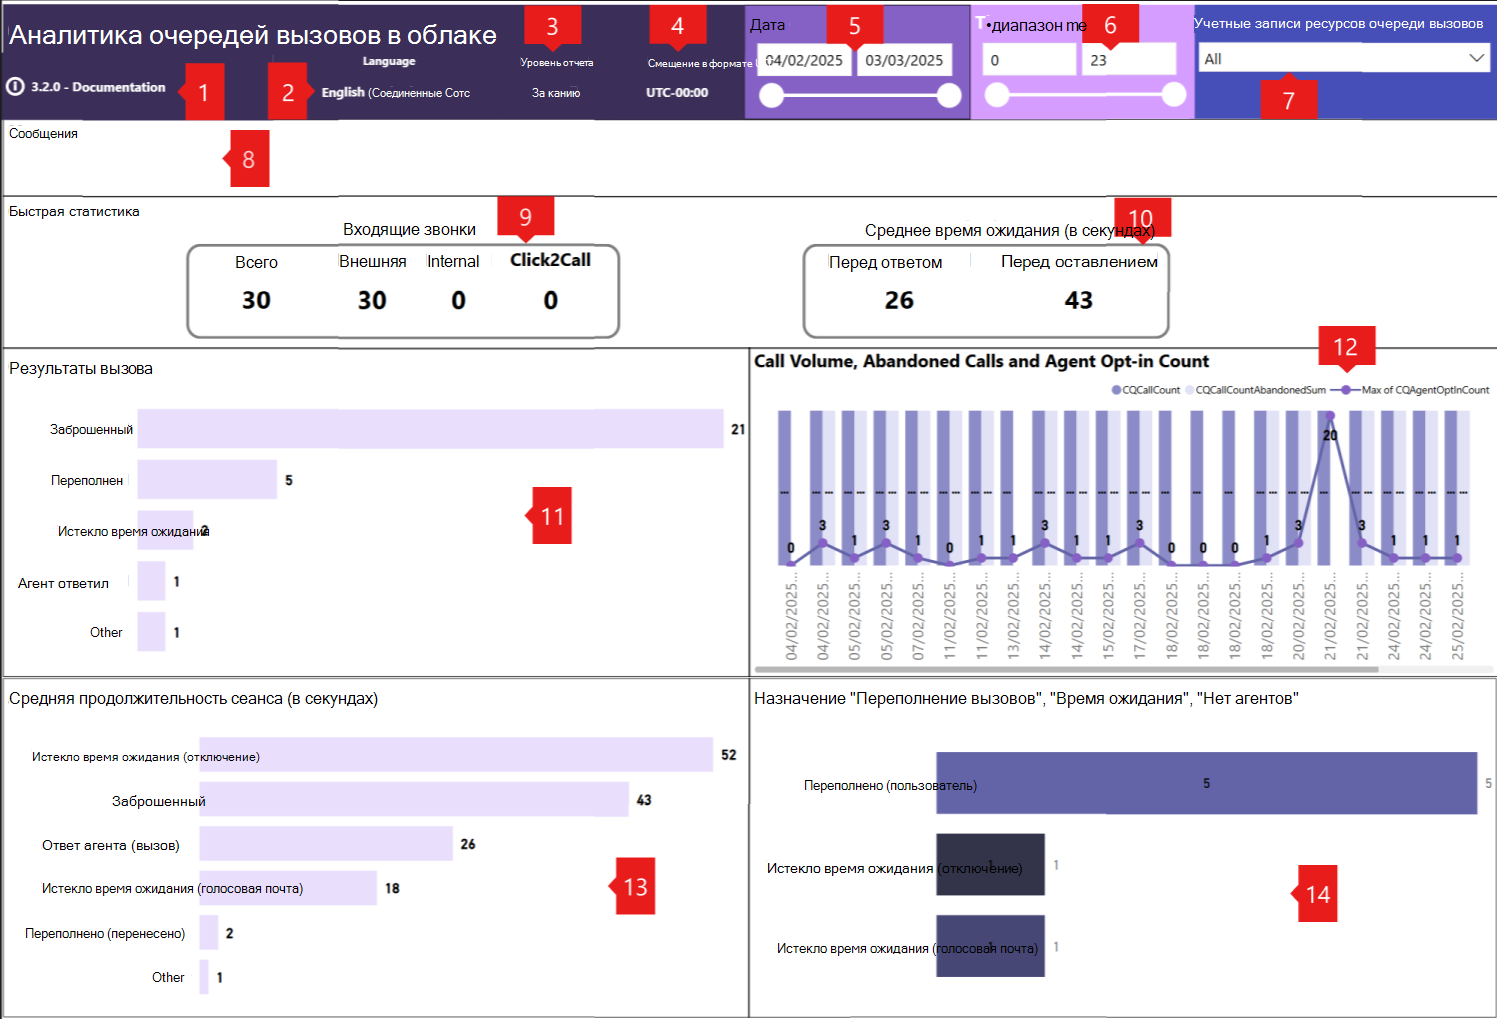Click the horizontal scrollbar under call volume chart

click(1066, 669)
